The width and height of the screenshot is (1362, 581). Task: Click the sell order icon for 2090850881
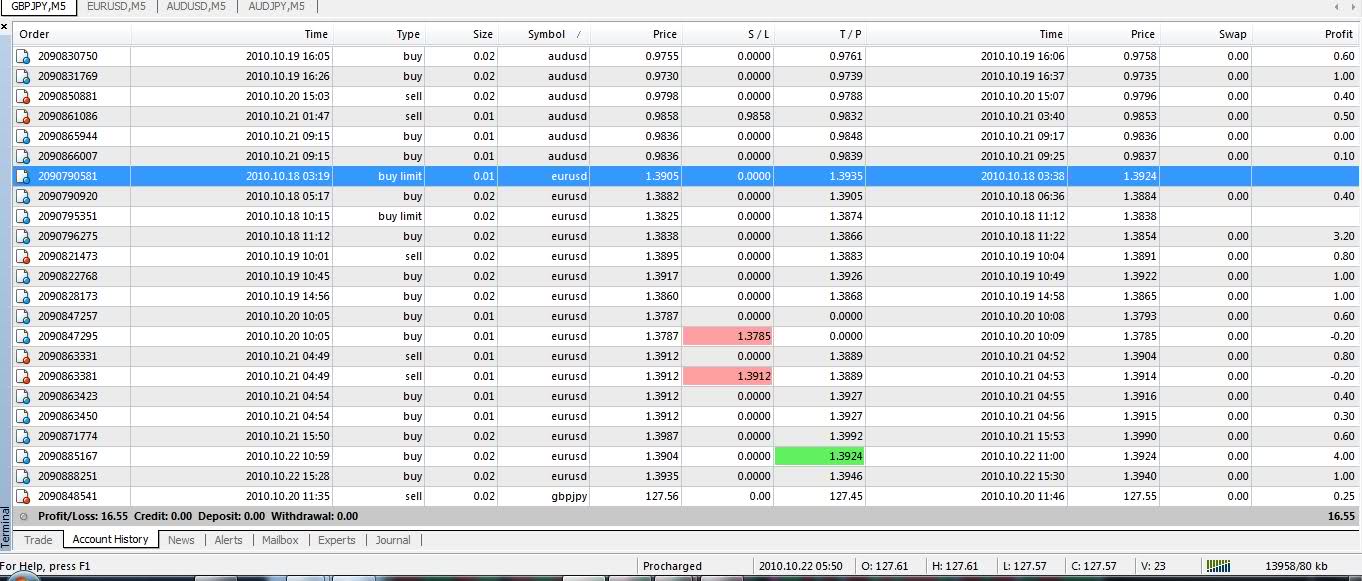point(23,97)
